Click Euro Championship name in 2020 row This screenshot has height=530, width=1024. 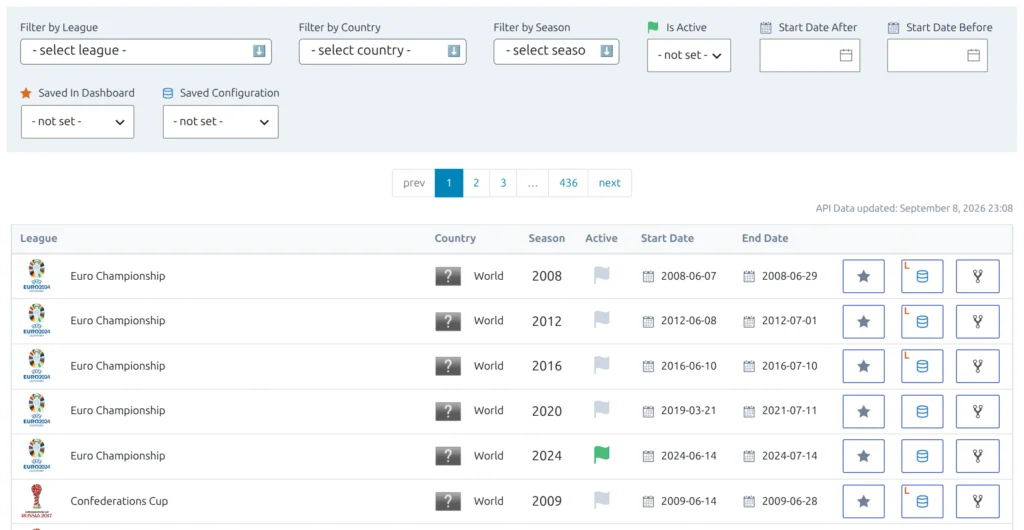coord(118,411)
